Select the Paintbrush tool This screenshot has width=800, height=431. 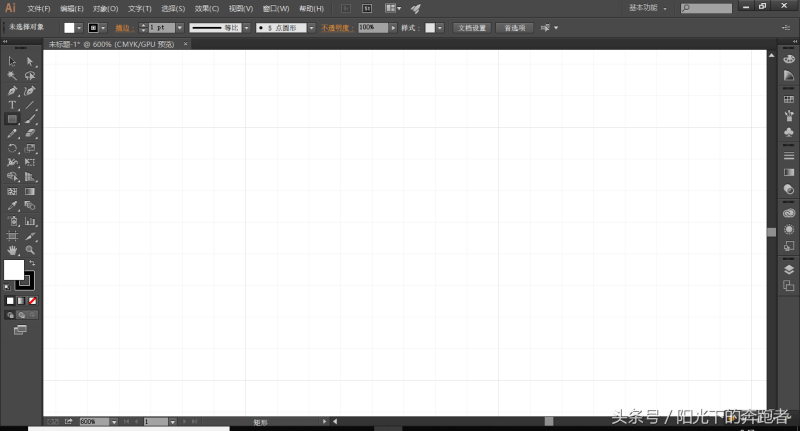(x=30, y=119)
